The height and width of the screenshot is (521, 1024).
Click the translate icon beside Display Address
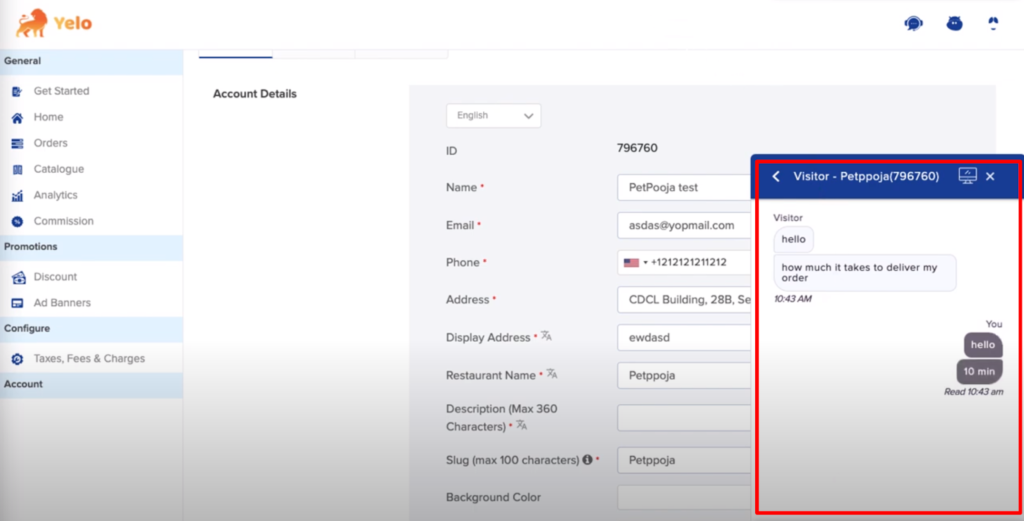(x=547, y=337)
